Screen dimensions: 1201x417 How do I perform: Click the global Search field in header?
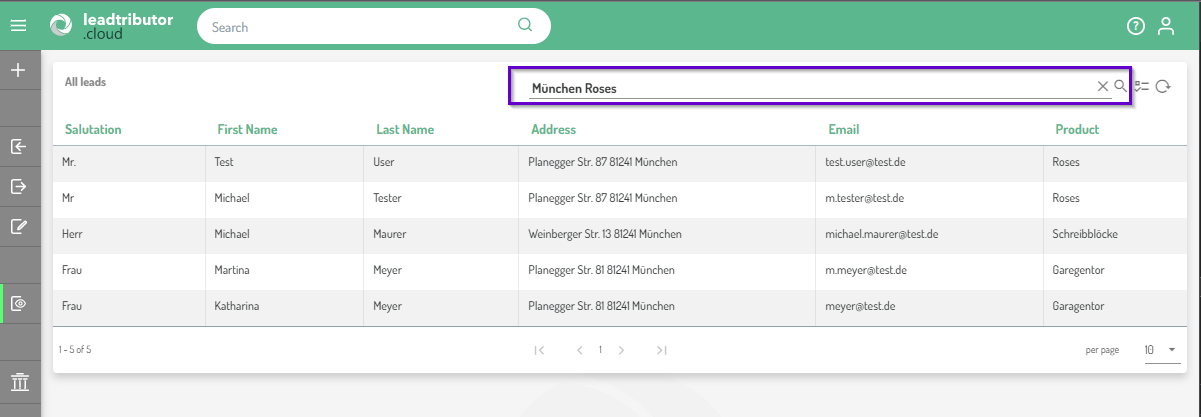[x=360, y=27]
